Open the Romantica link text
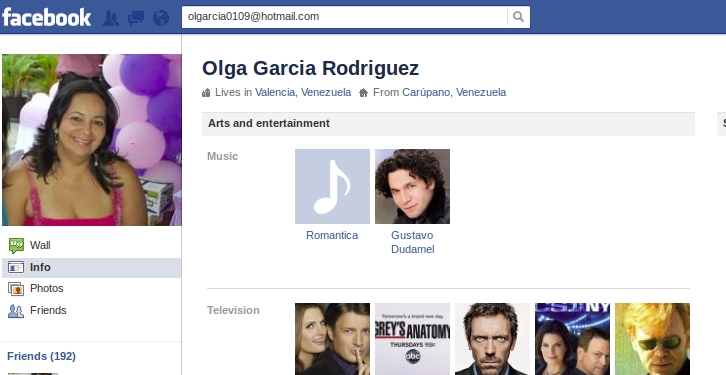This screenshot has width=726, height=375. click(332, 235)
